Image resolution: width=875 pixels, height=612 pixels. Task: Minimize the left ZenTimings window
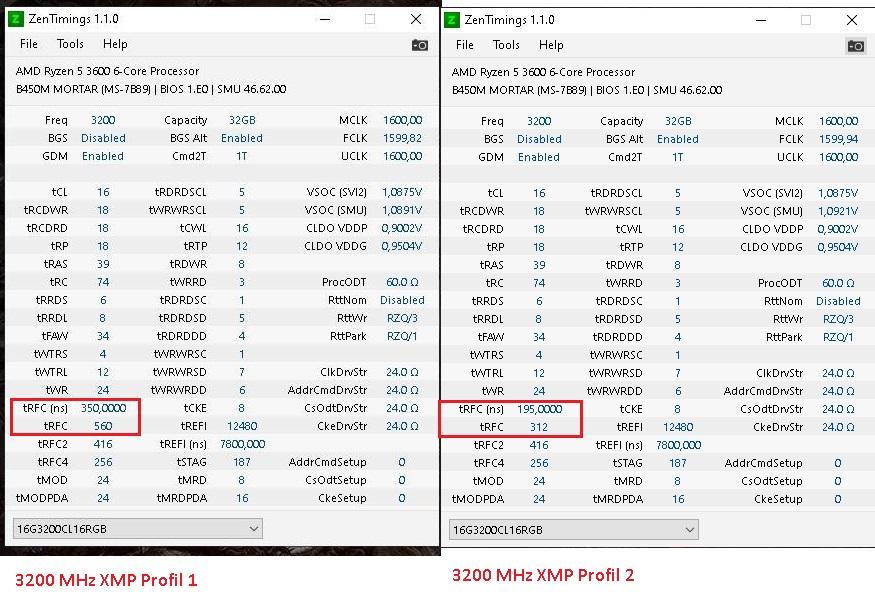[x=326, y=18]
